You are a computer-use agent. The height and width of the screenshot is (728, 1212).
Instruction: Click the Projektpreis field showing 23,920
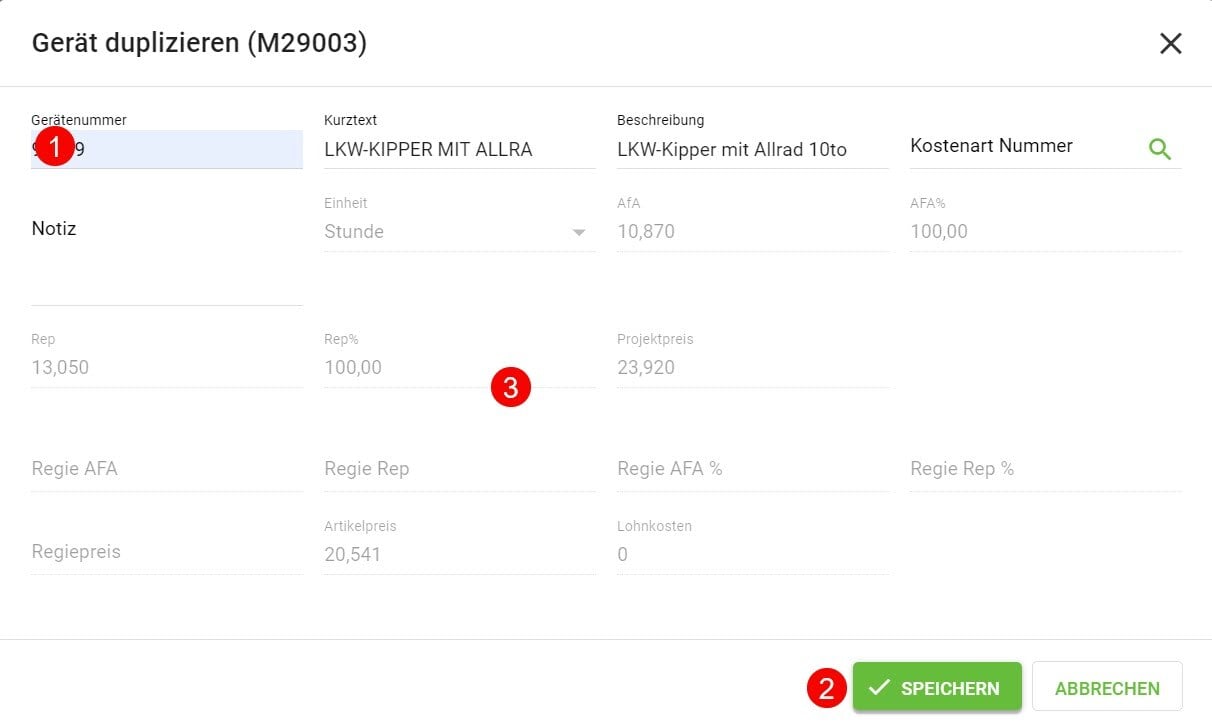pos(751,367)
